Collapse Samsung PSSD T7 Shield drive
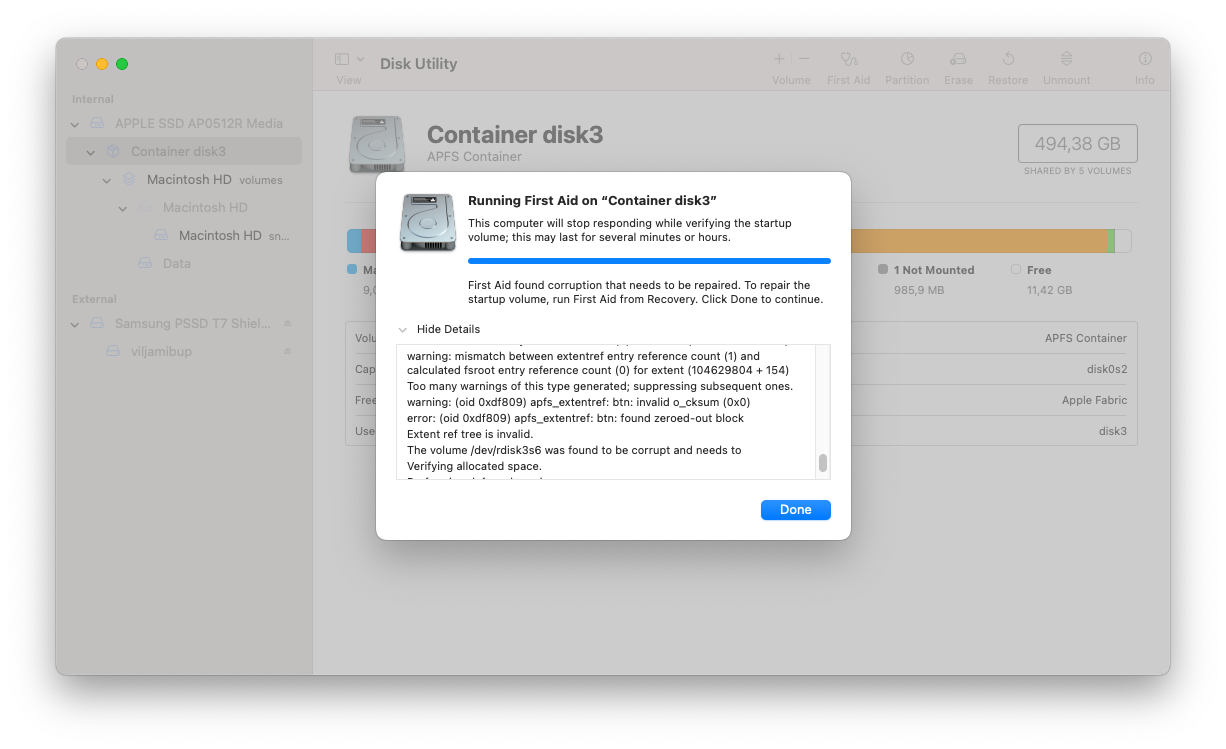Screen dimensions: 1226x749 coord(75,324)
